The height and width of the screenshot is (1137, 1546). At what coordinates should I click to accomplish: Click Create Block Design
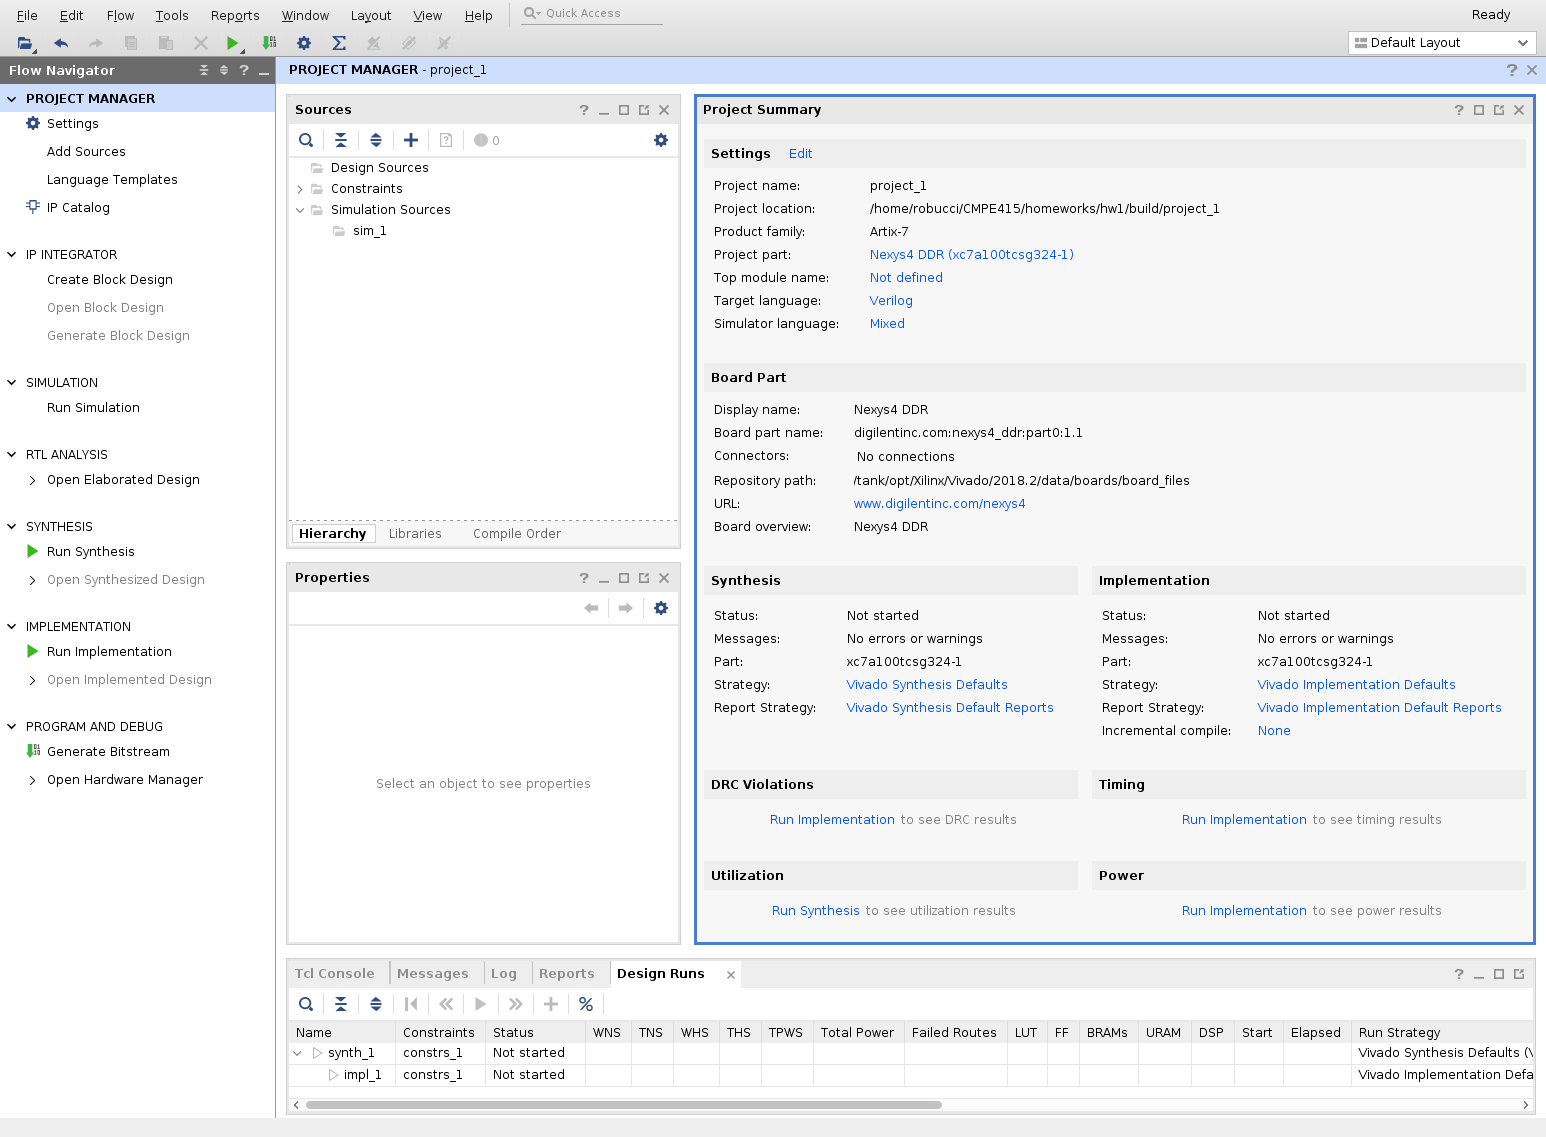point(110,280)
